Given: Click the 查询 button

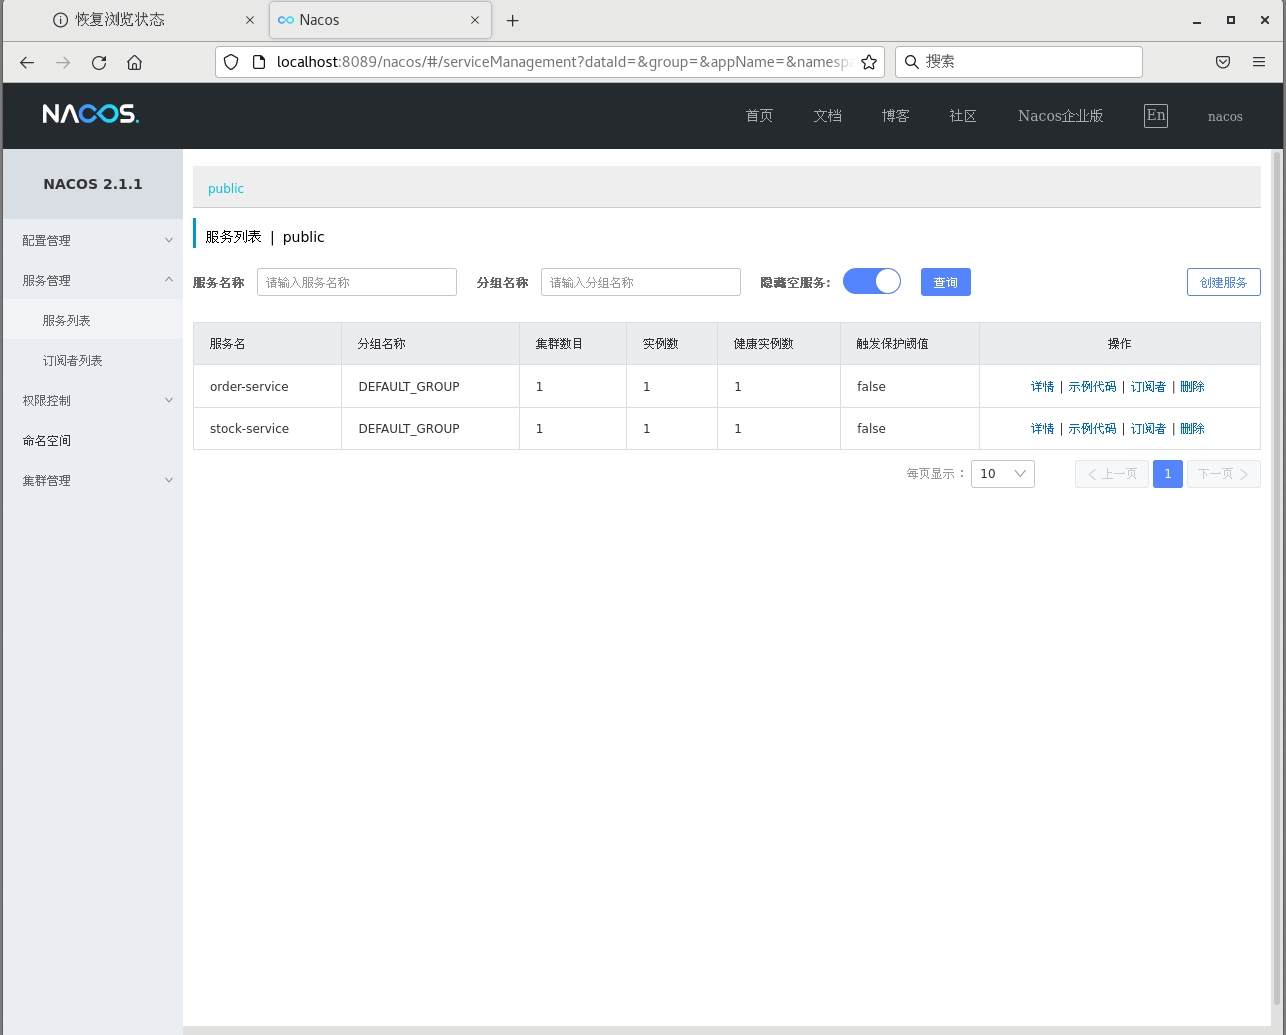Looking at the screenshot, I should [946, 282].
